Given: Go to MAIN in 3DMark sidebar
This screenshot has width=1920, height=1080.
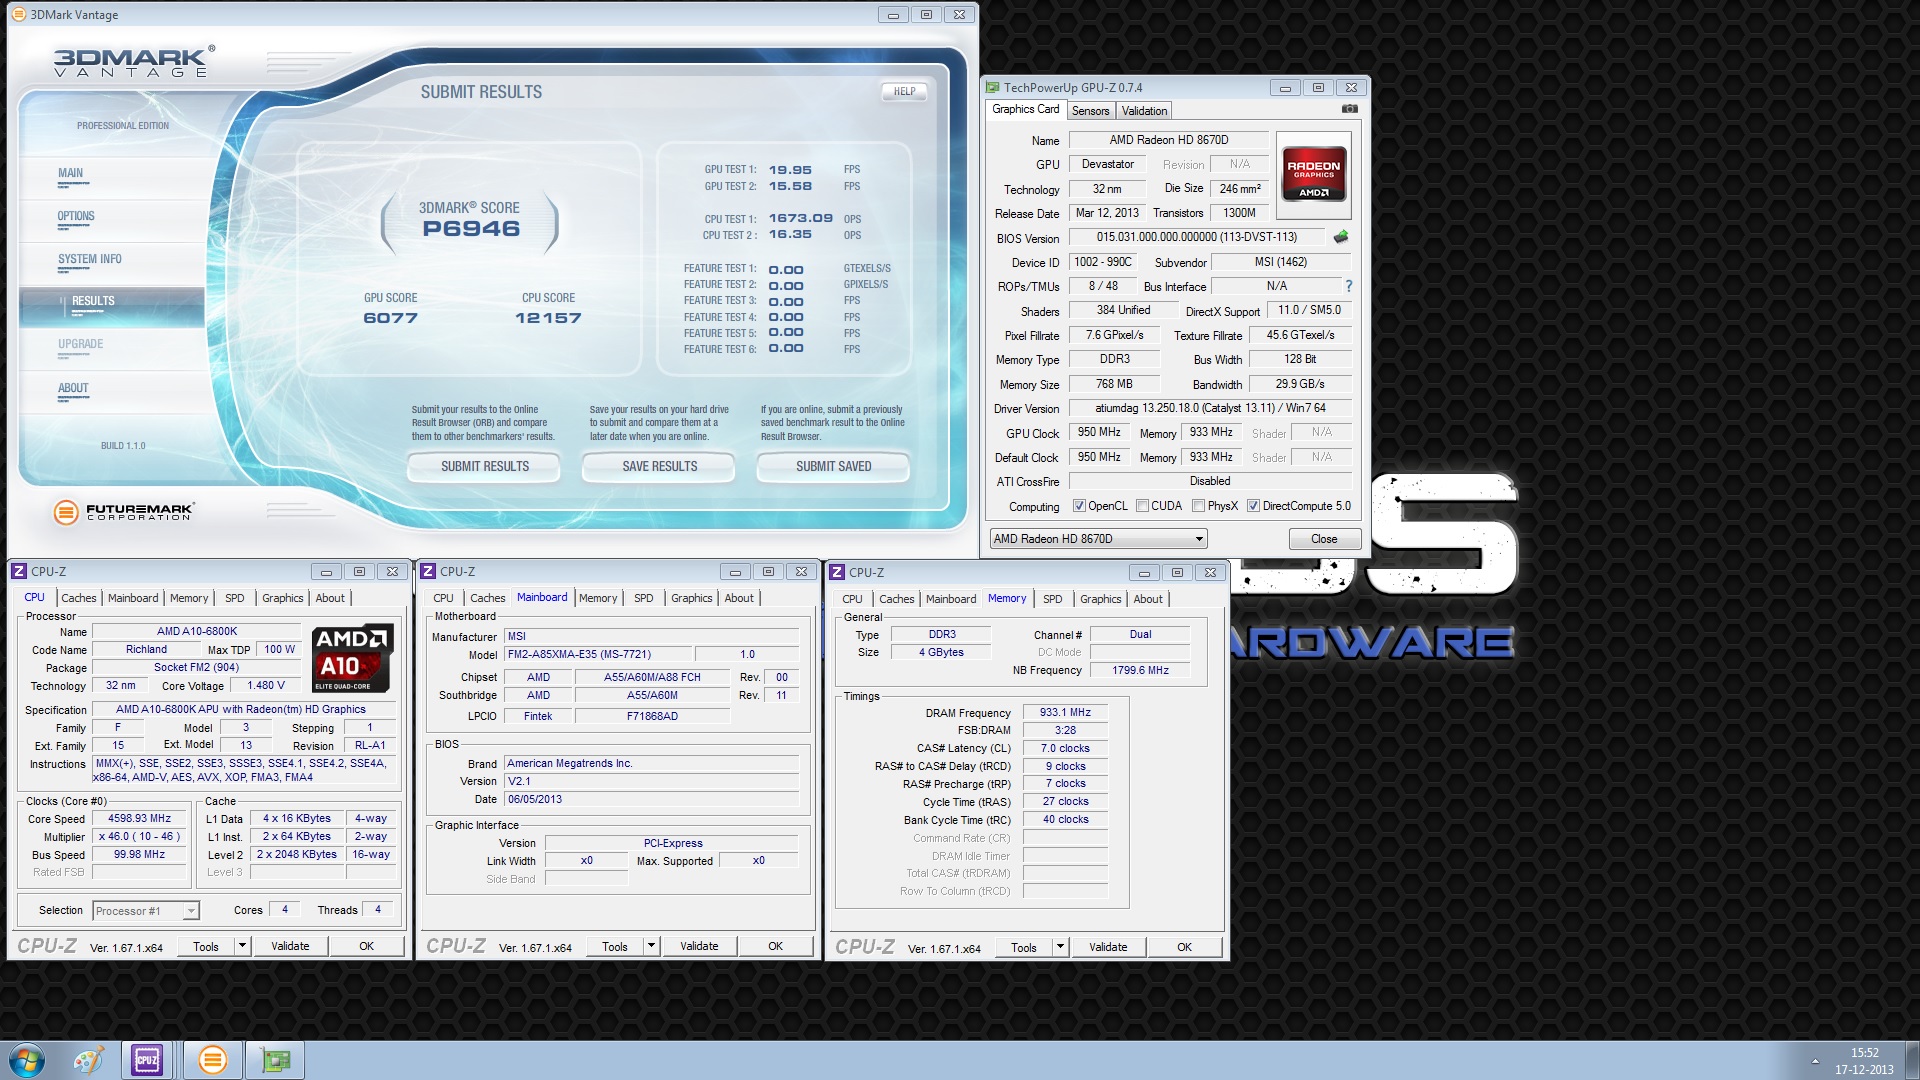Looking at the screenshot, I should pyautogui.click(x=70, y=173).
